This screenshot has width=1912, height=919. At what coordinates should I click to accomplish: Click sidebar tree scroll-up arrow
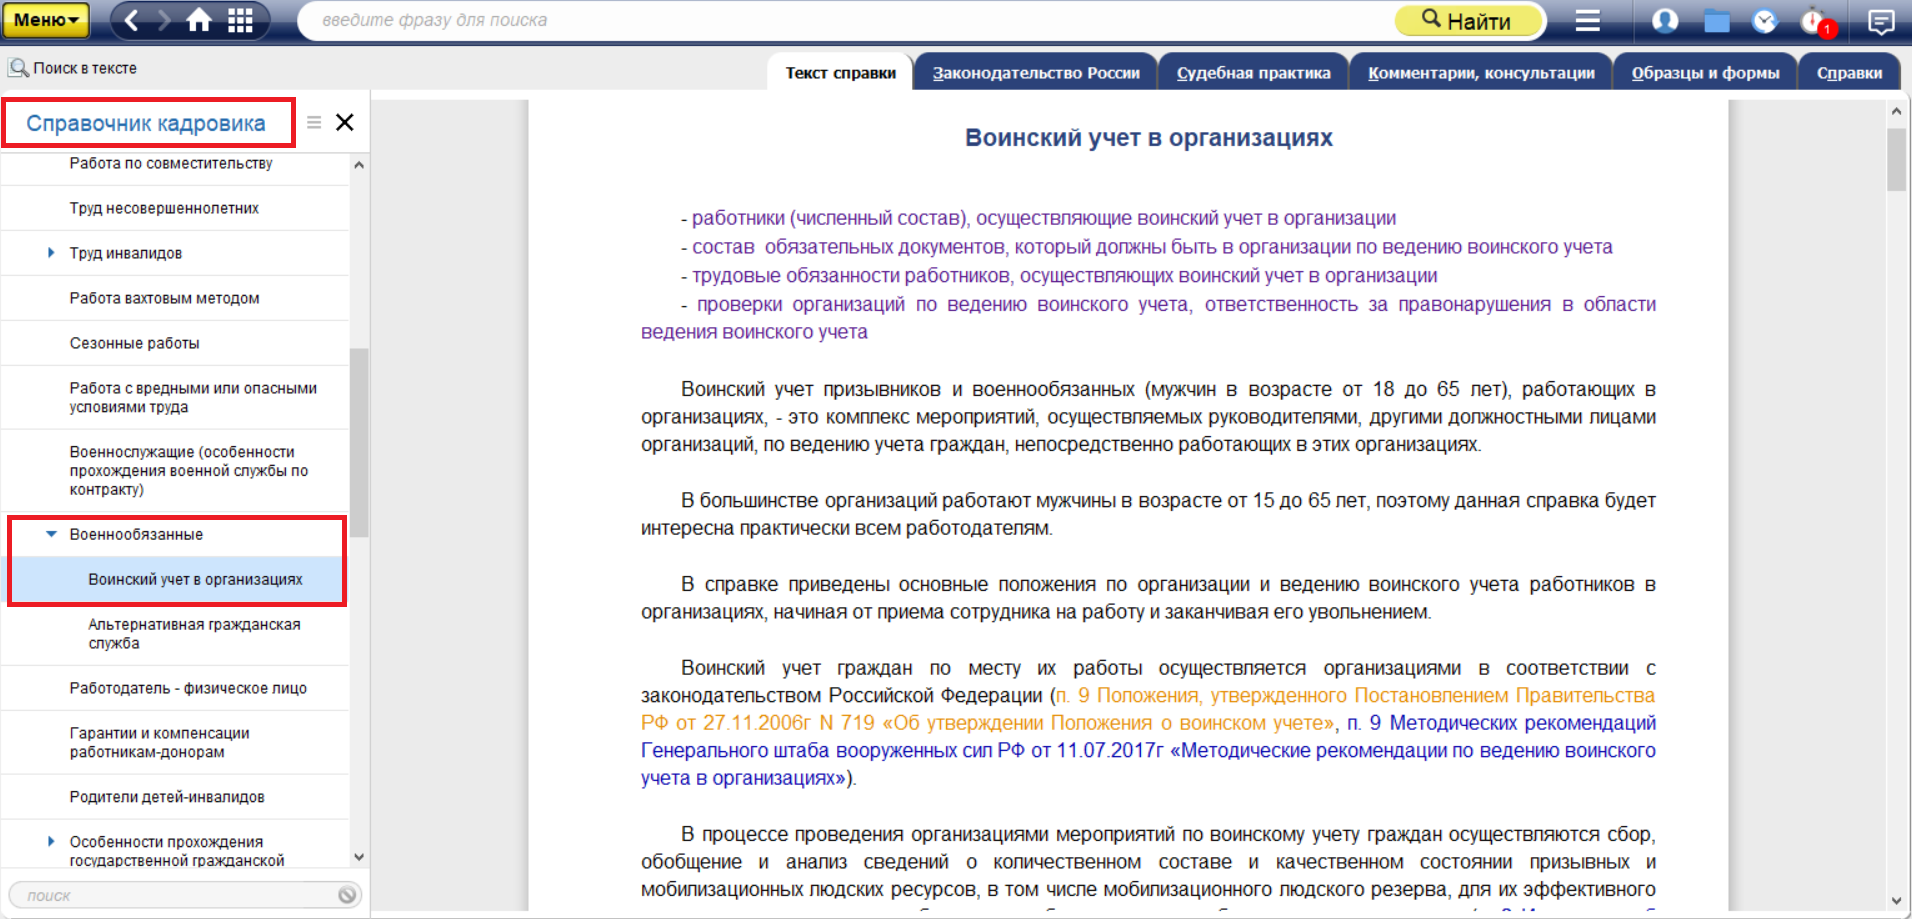pyautogui.click(x=359, y=165)
